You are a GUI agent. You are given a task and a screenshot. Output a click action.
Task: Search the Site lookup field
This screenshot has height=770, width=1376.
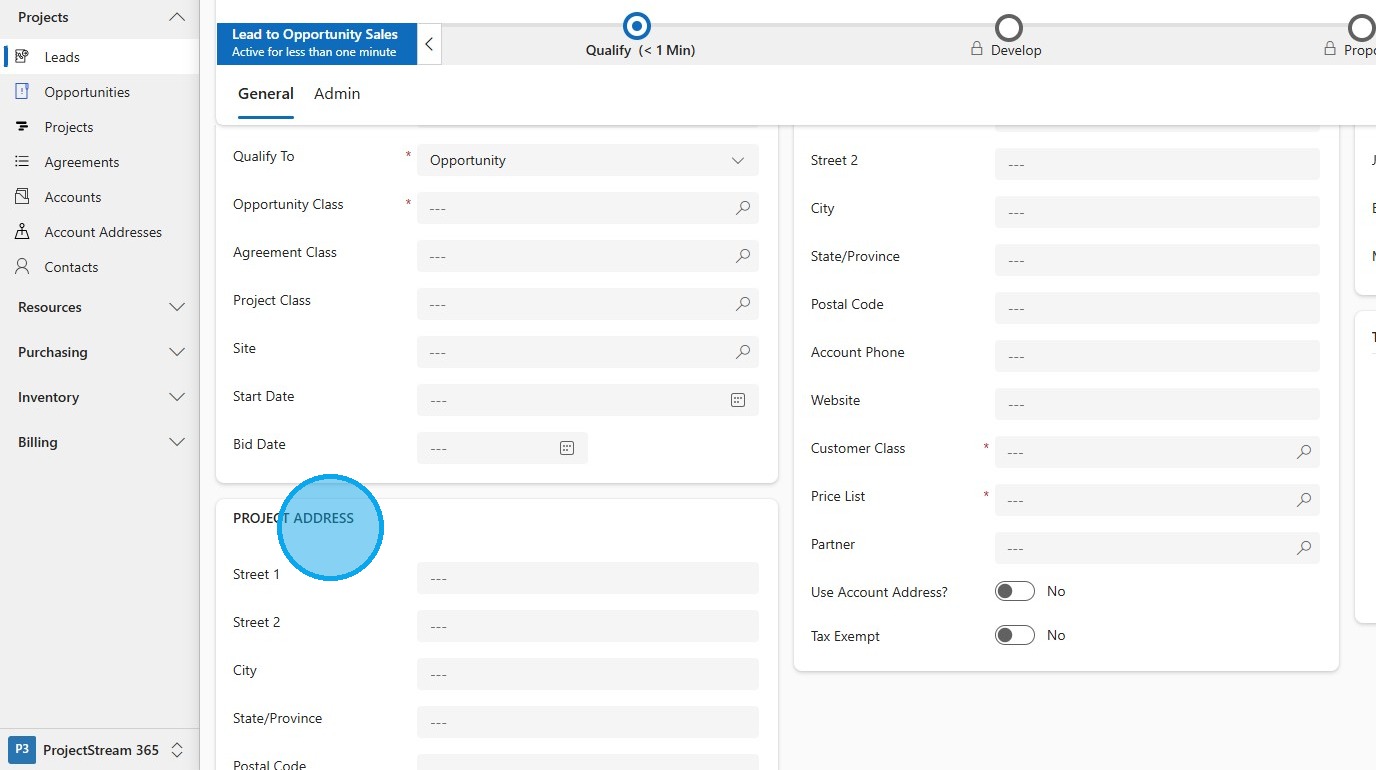click(743, 352)
